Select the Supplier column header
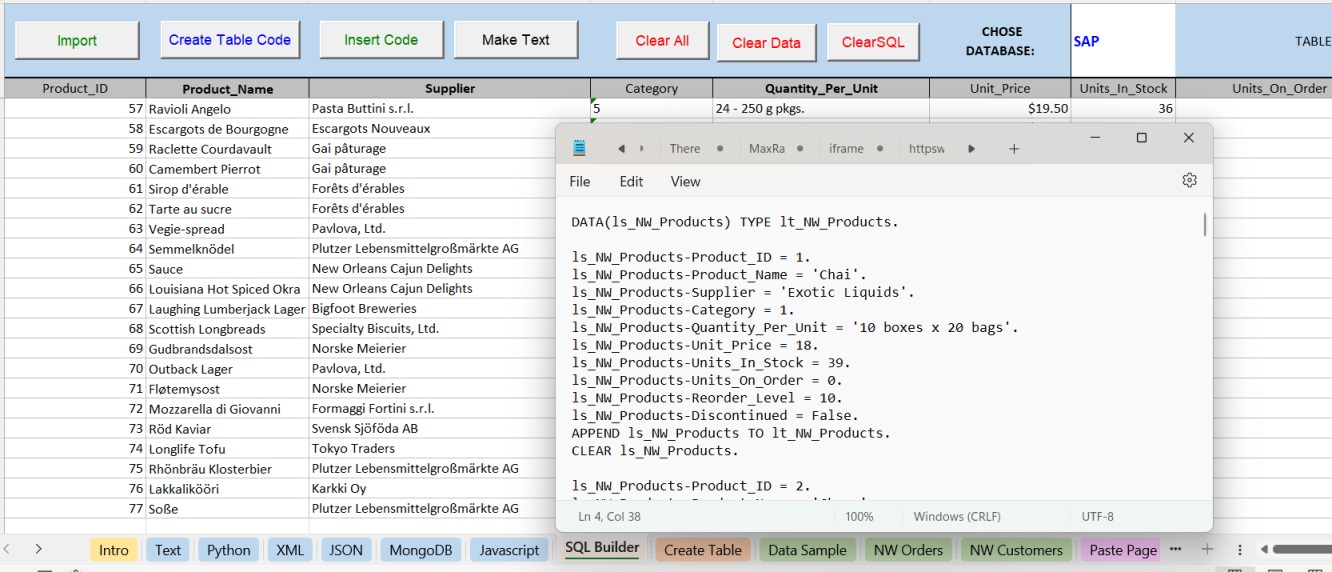The image size is (1332, 572). click(450, 88)
